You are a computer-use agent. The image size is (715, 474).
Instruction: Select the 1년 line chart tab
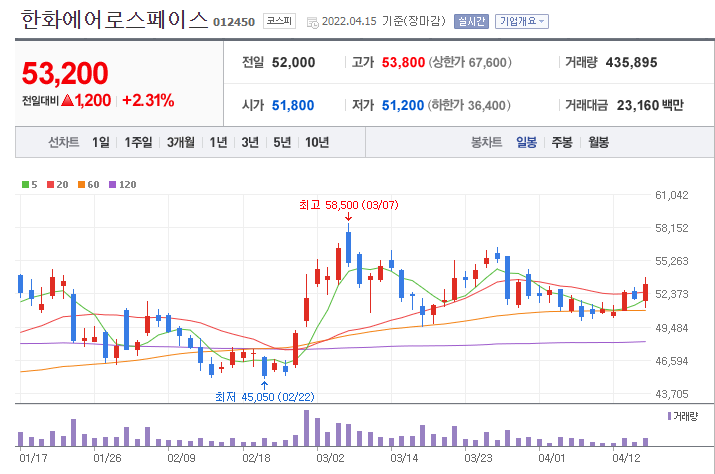coord(218,142)
